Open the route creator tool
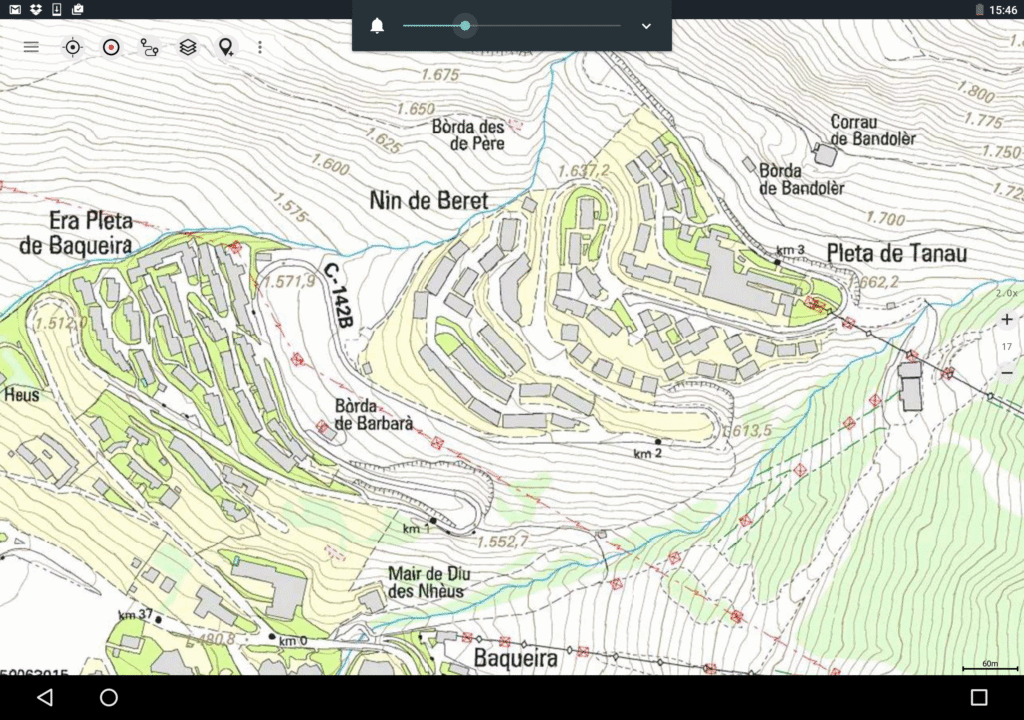This screenshot has width=1024, height=720. [150, 46]
